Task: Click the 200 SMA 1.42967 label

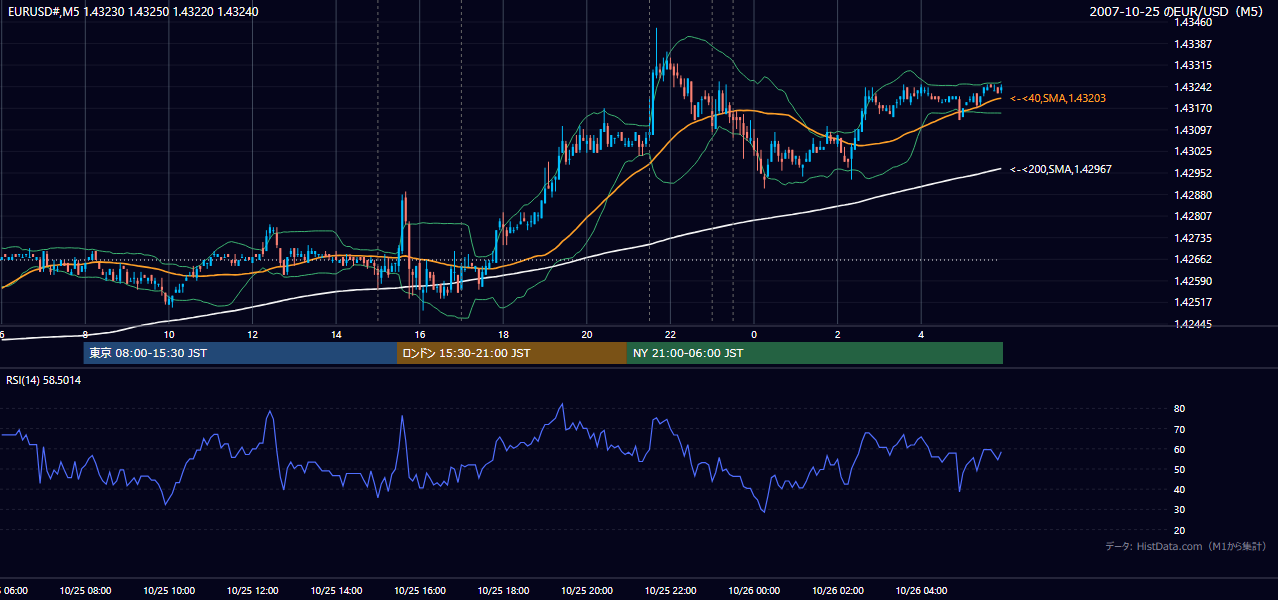Action: click(1060, 169)
